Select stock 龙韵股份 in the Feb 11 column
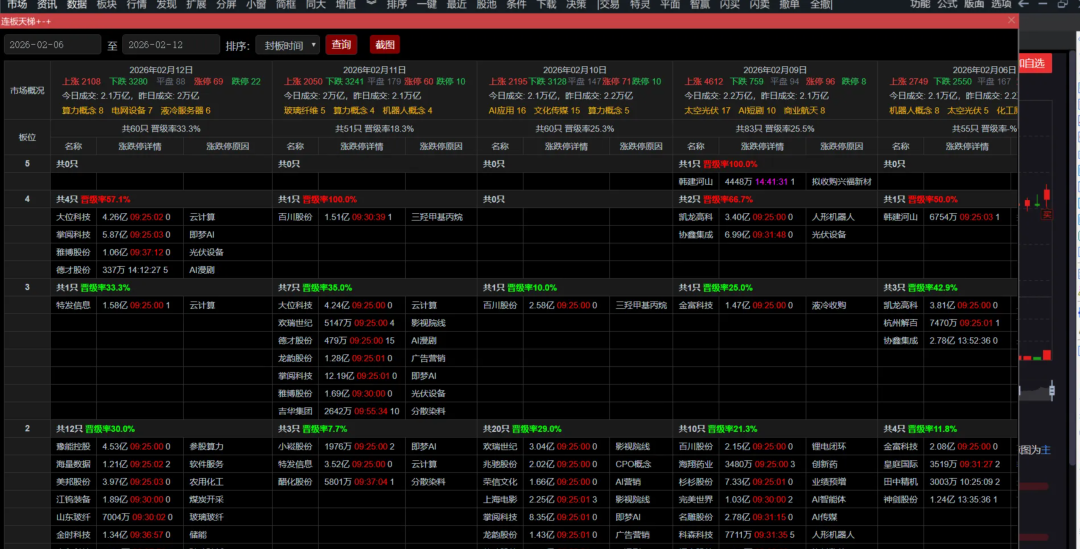1080x549 pixels. [x=295, y=358]
